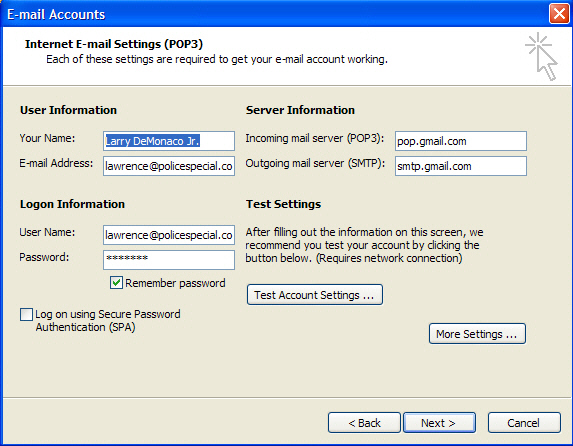
Task: Return with the Back button
Action: point(364,423)
